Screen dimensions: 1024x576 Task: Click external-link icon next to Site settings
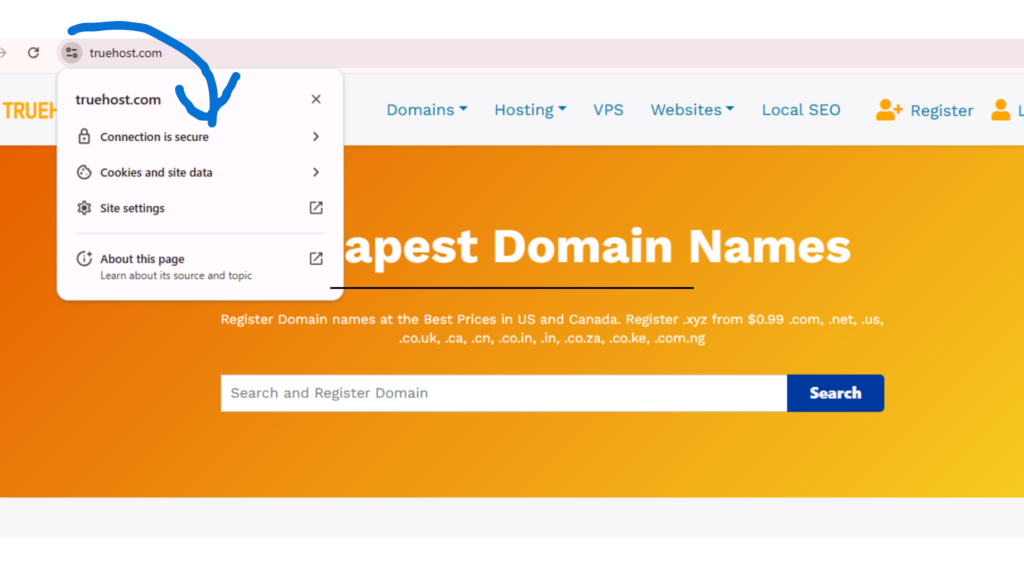click(315, 208)
